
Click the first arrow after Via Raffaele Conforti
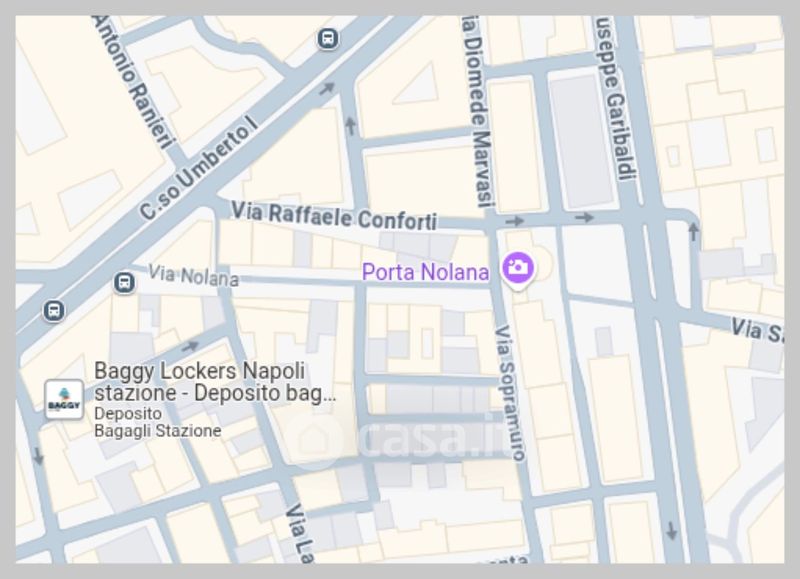[x=515, y=221]
